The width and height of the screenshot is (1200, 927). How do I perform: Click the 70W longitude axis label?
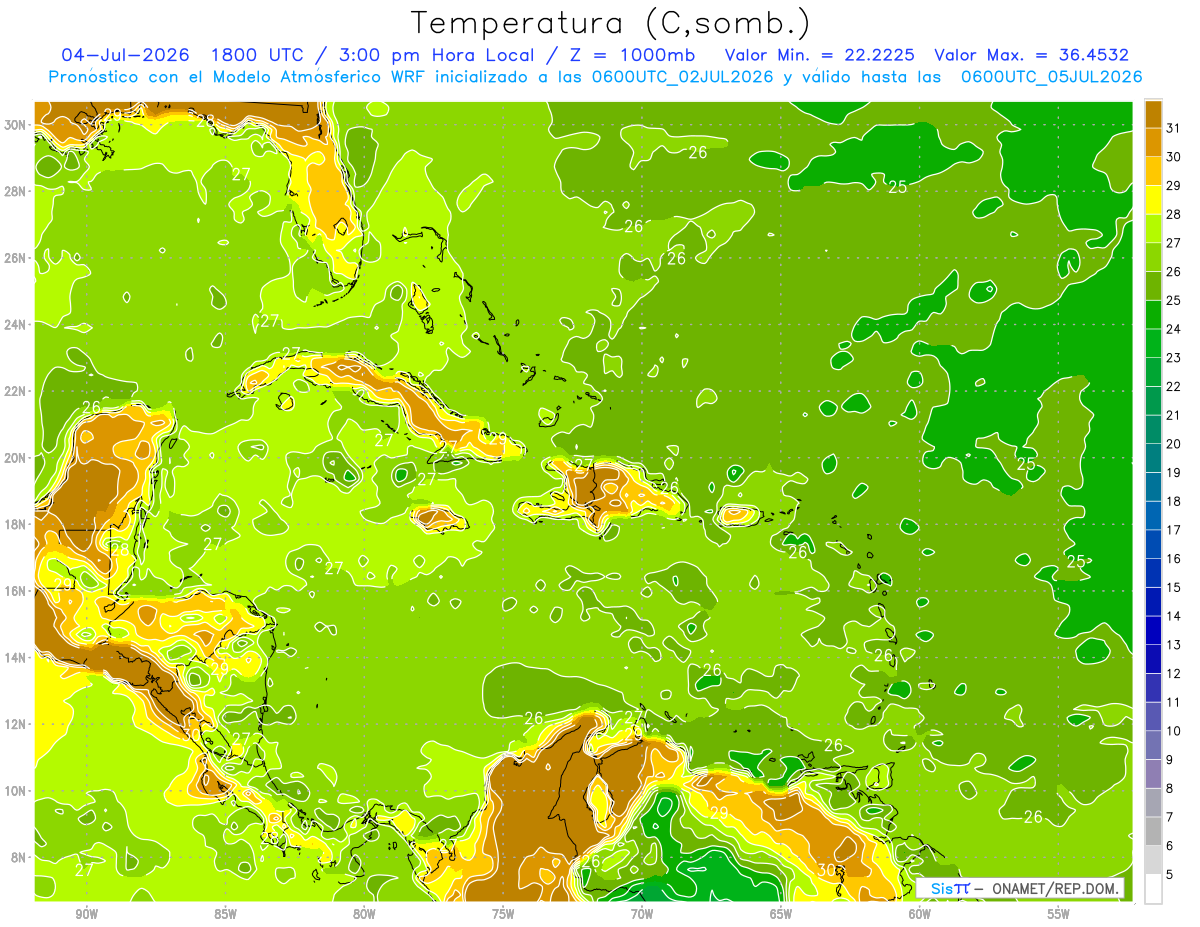pos(642,914)
